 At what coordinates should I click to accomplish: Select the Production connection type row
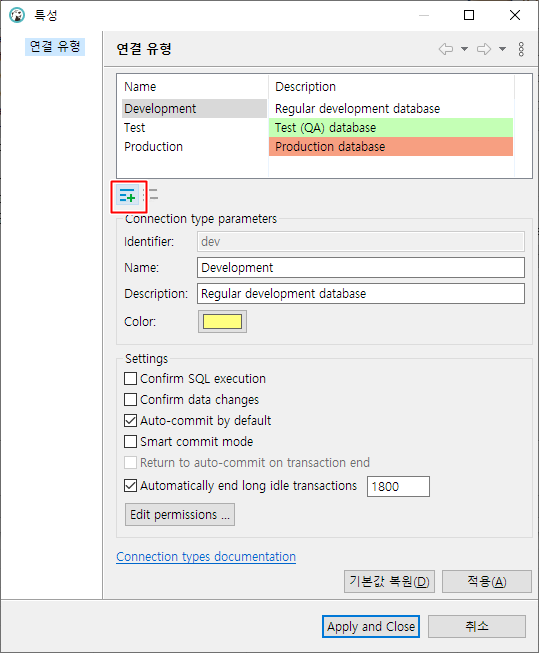194,147
